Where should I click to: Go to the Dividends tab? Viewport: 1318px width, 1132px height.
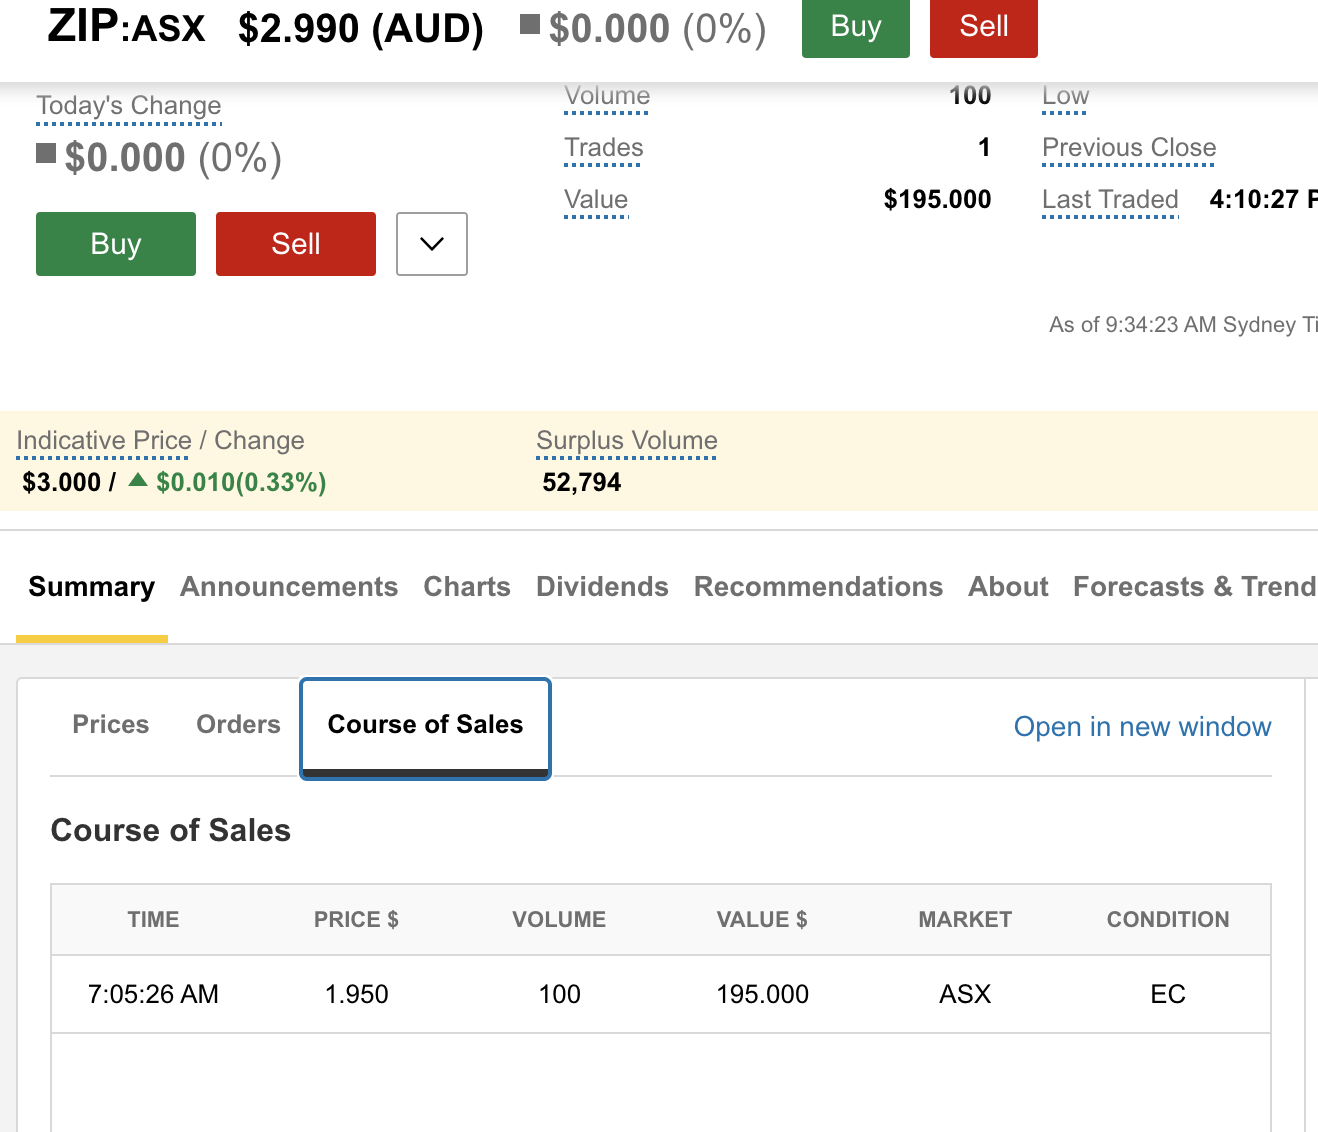click(602, 587)
